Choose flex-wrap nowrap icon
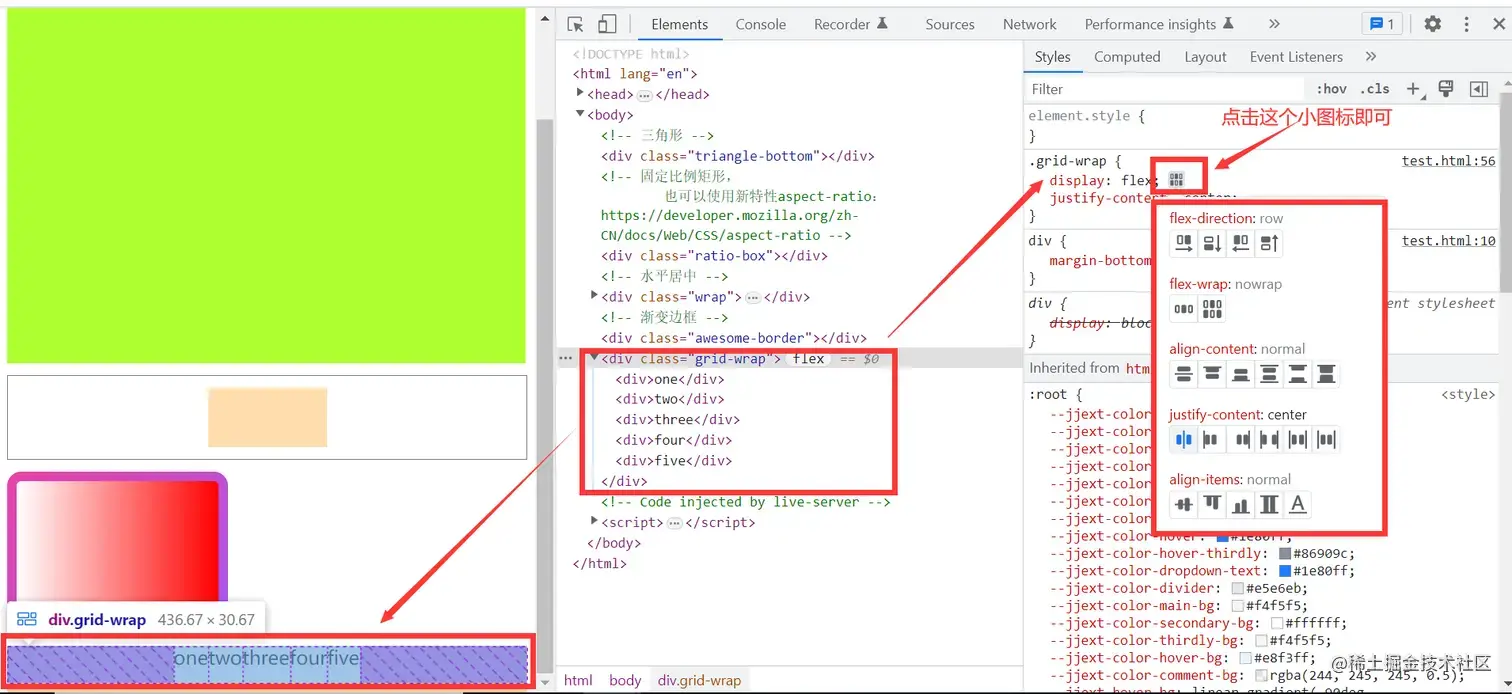The width and height of the screenshot is (1512, 694). [x=1184, y=309]
